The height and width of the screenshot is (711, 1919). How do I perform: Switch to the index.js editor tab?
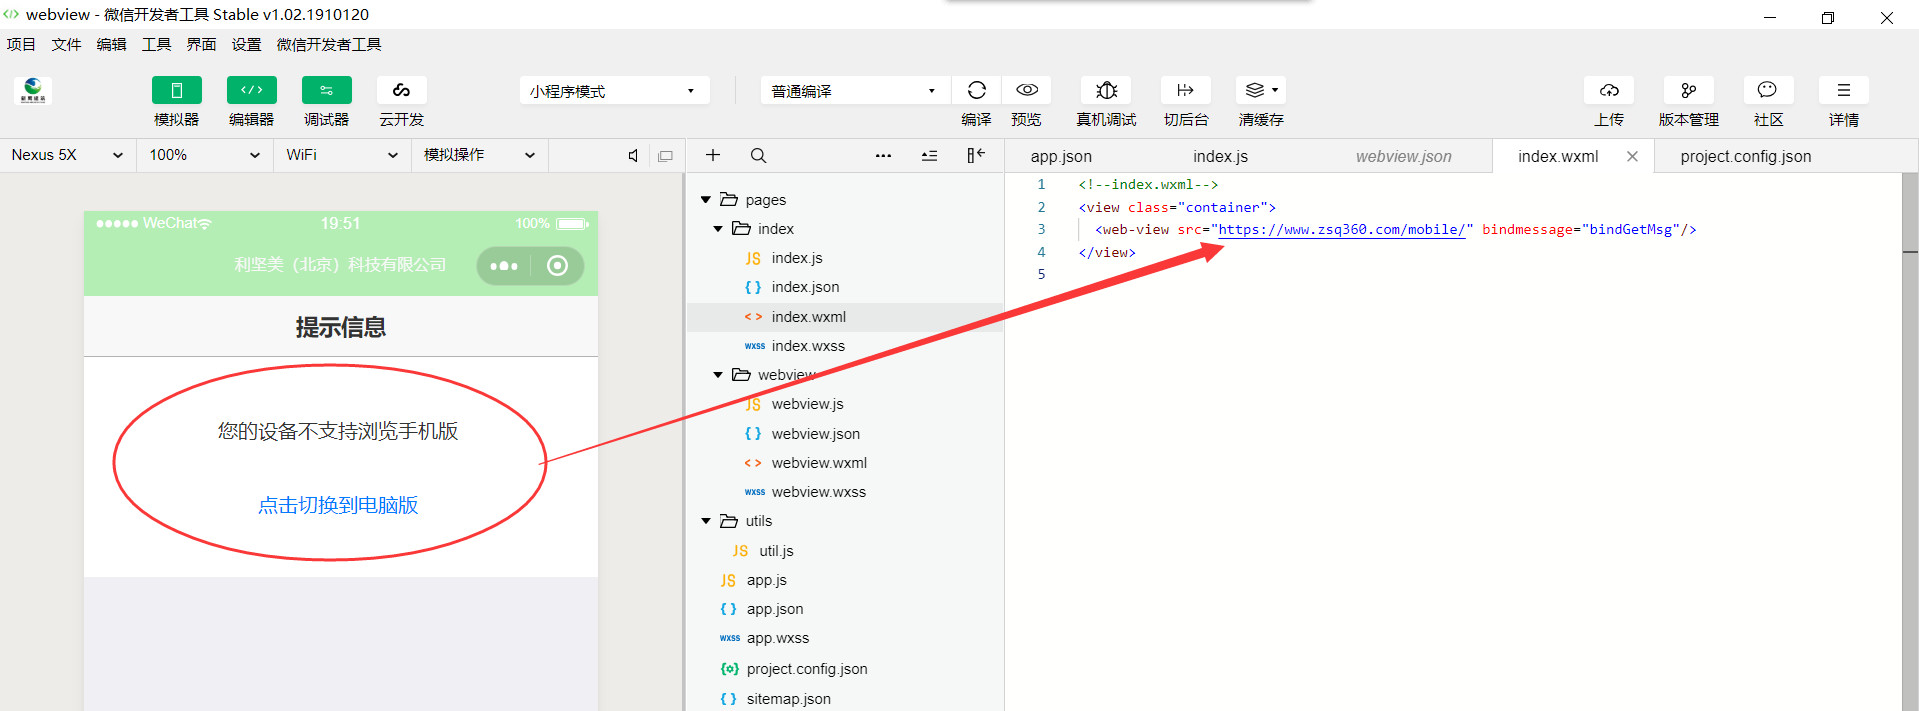pyautogui.click(x=1220, y=156)
